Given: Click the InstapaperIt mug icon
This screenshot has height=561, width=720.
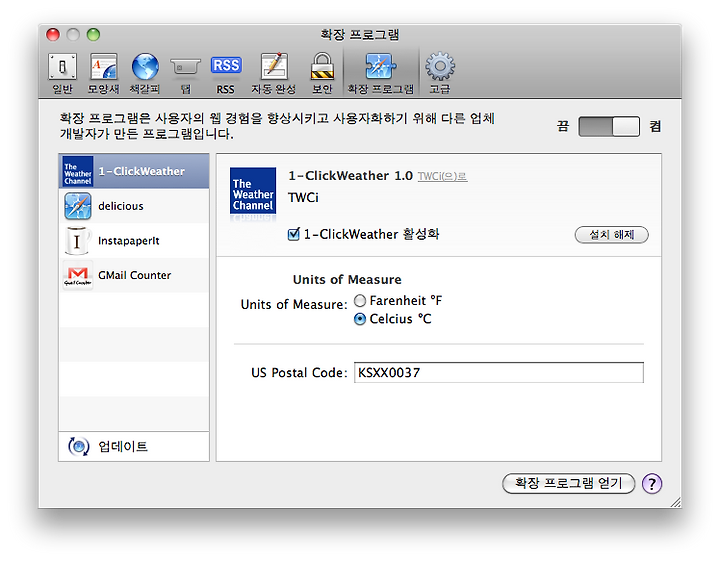Looking at the screenshot, I should click(x=77, y=241).
